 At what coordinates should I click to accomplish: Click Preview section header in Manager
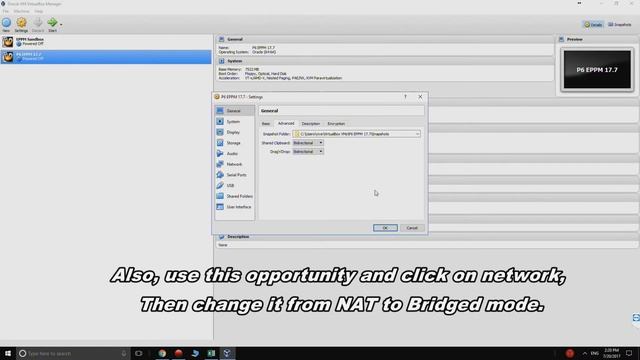pyautogui.click(x=597, y=39)
